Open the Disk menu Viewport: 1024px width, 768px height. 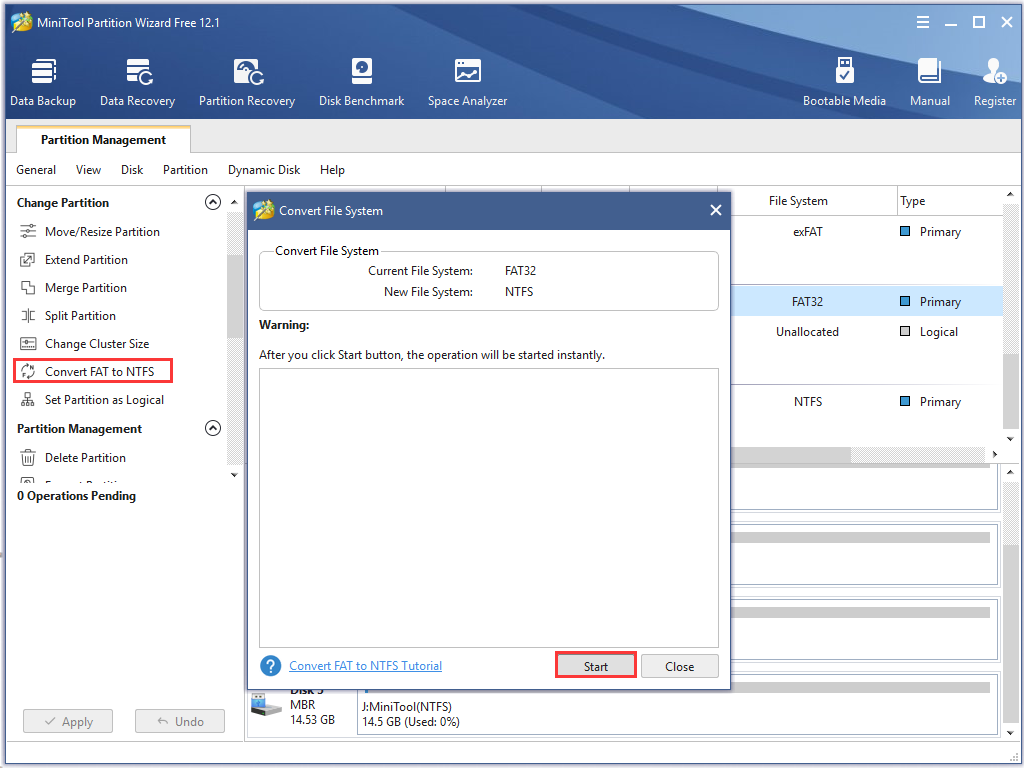pos(132,170)
